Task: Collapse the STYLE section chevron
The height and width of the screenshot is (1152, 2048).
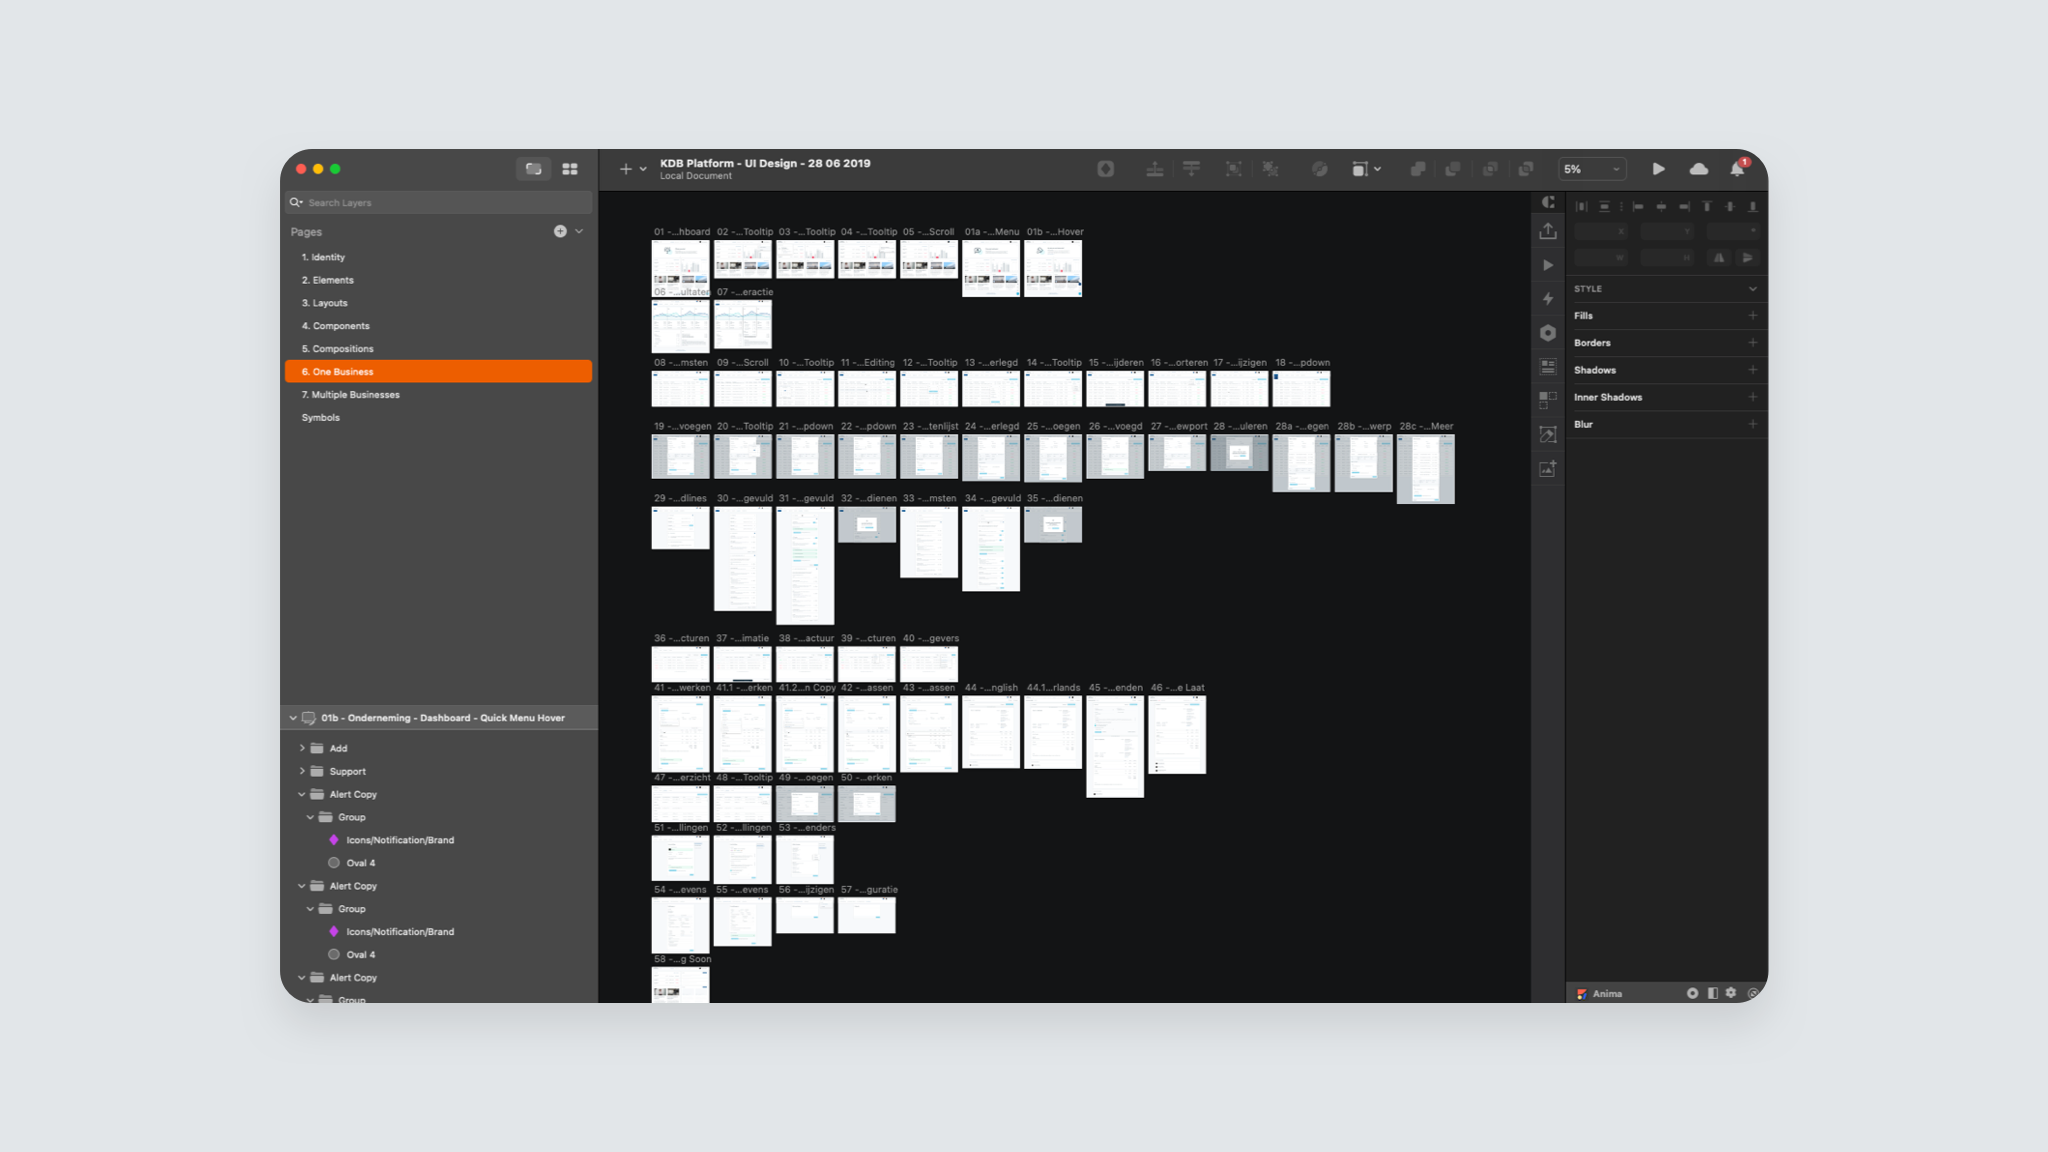Action: coord(1752,289)
